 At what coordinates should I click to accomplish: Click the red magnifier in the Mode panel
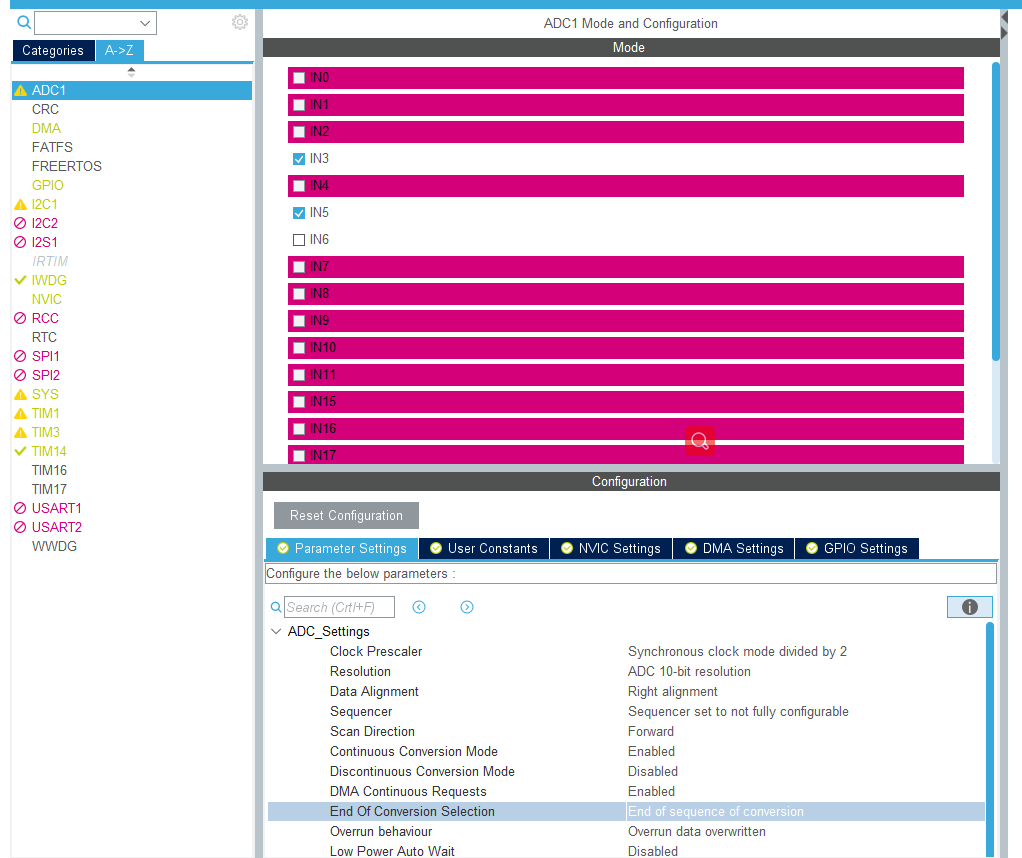(700, 441)
